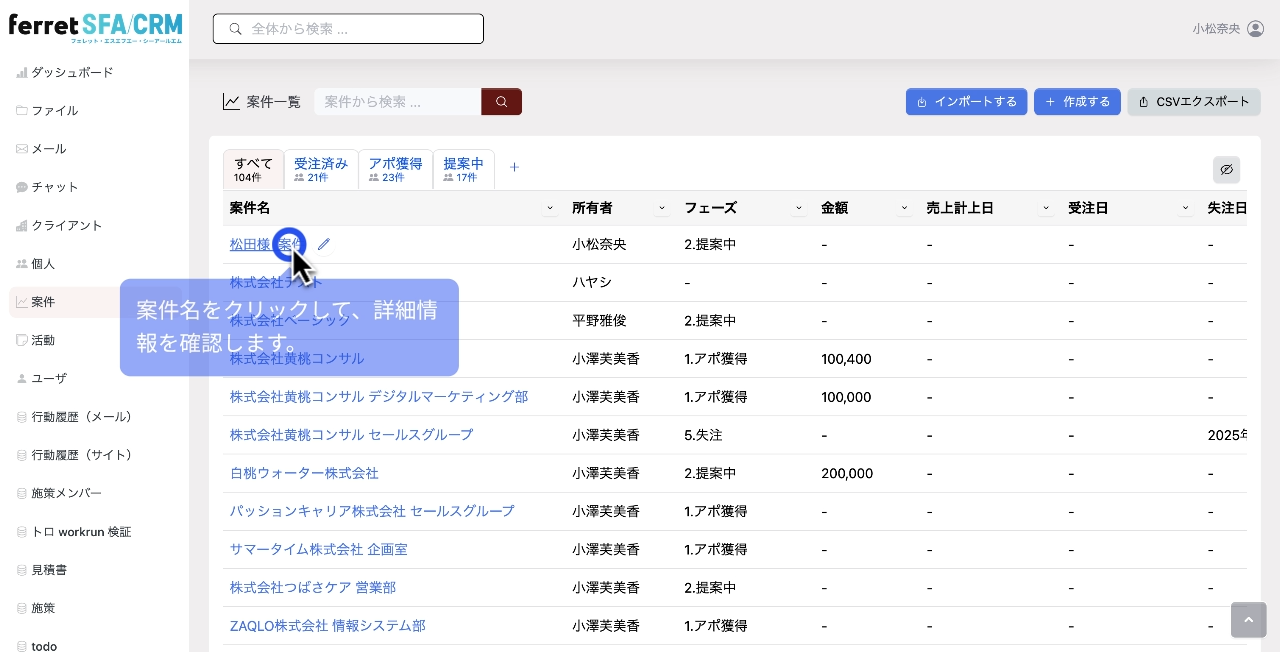The image size is (1280, 652).
Task: Click the 案件 line chart sidebar icon
Action: (22, 302)
